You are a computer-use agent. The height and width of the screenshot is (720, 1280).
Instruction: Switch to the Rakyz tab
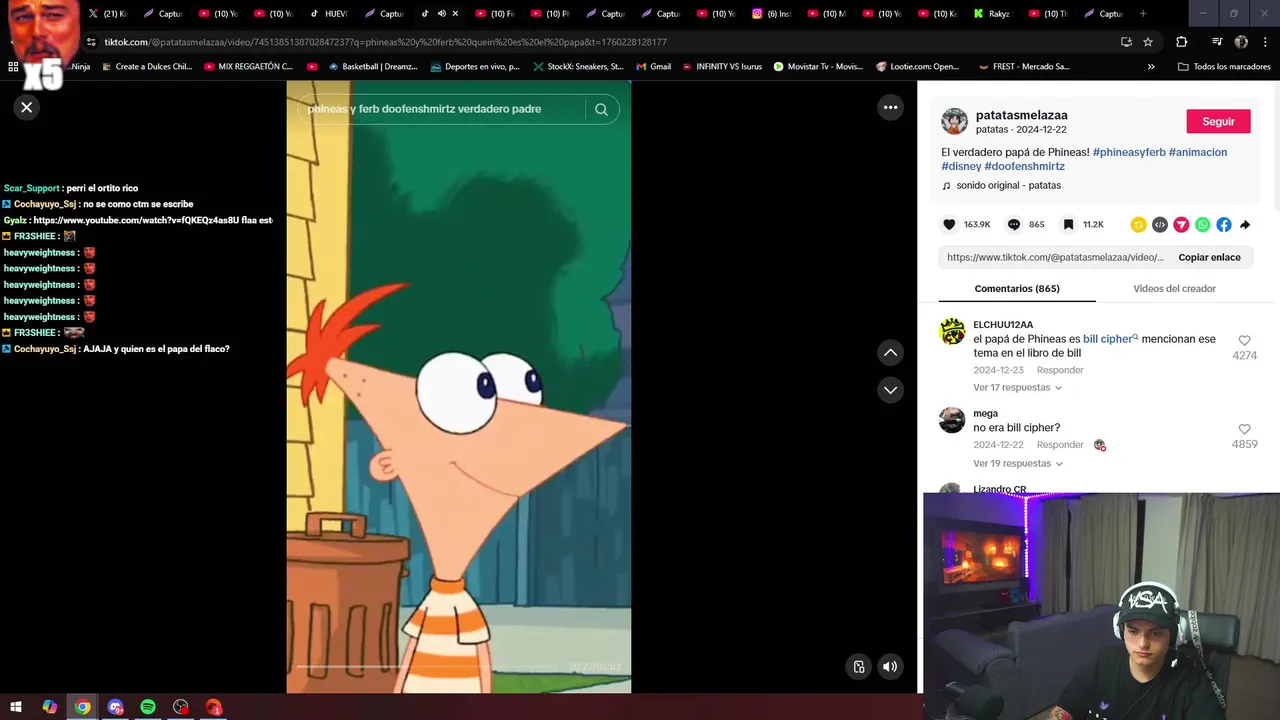click(x=991, y=14)
